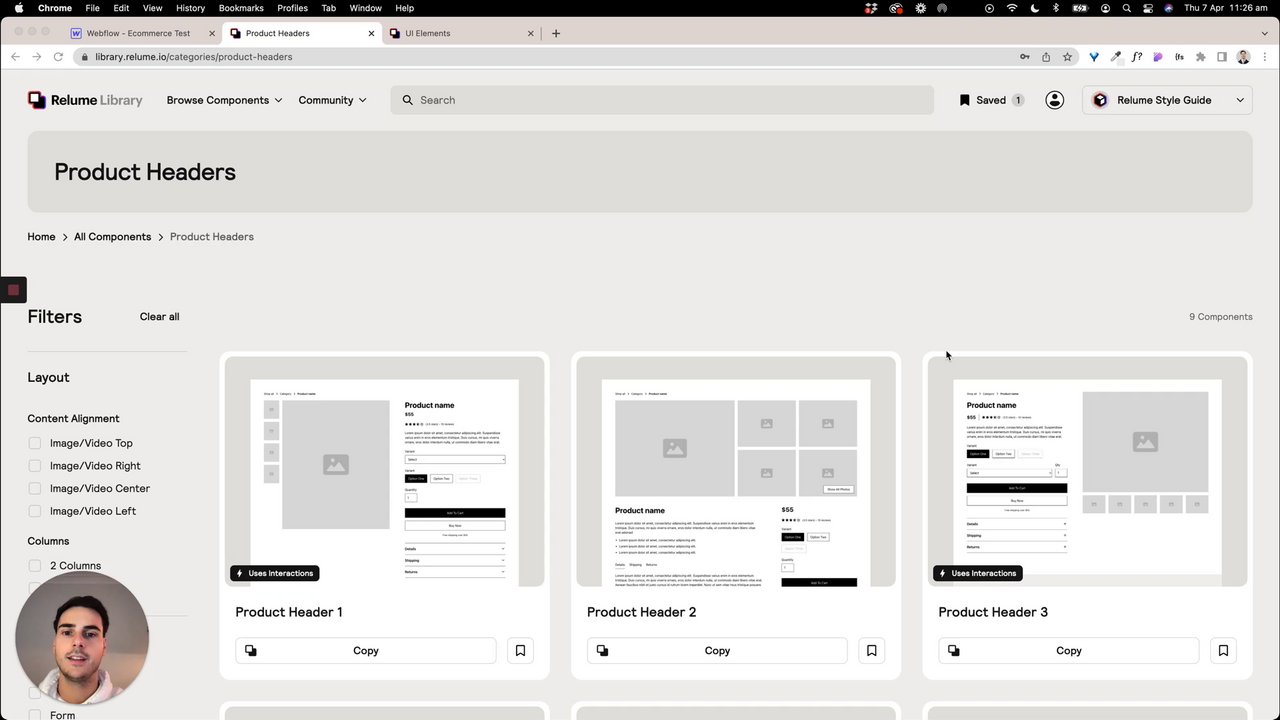Focus the Search input field
The height and width of the screenshot is (720, 1280).
[662, 100]
